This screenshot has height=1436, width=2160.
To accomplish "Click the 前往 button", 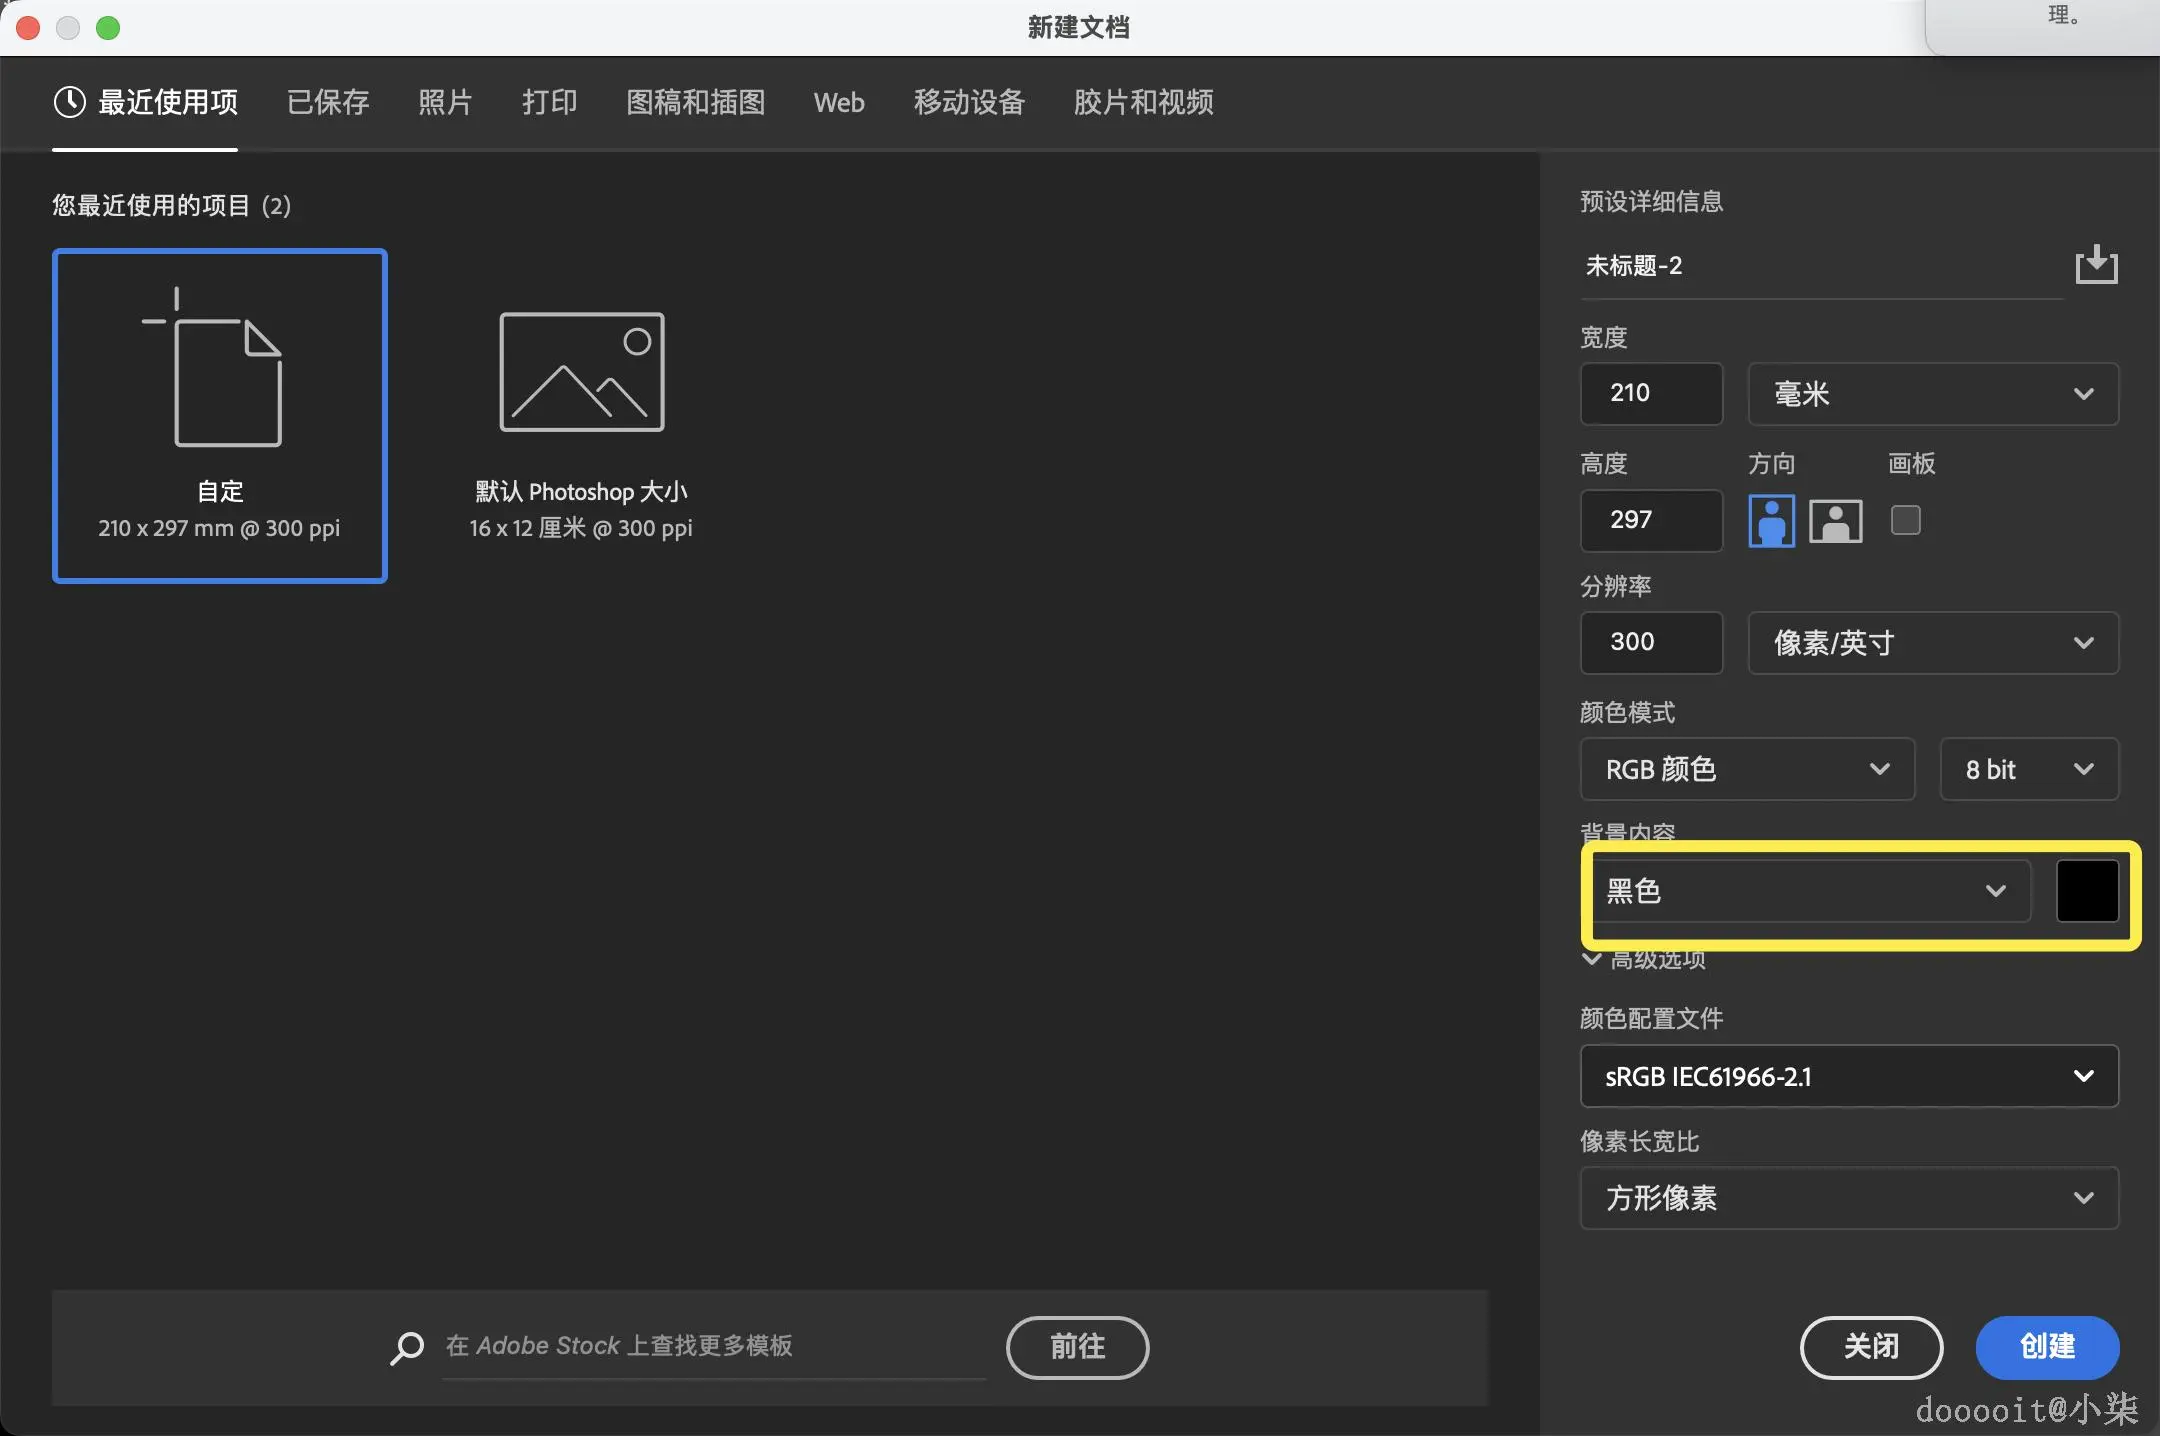I will pyautogui.click(x=1077, y=1347).
